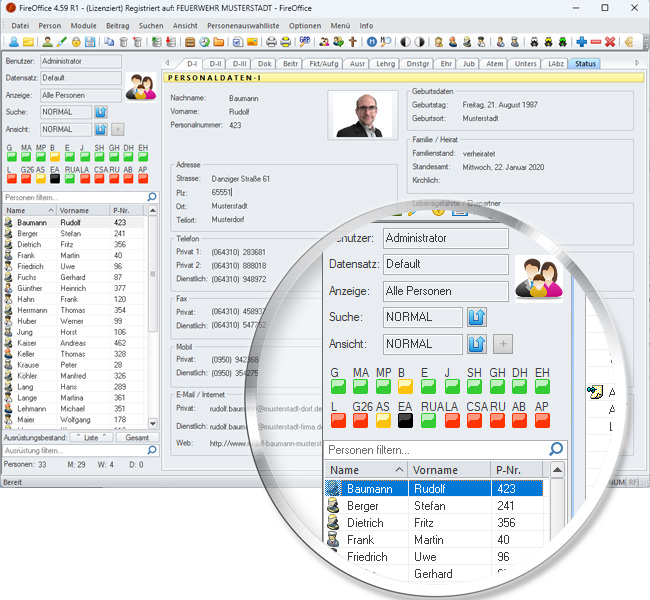Image resolution: width=650 pixels, height=600 pixels.
Task: Toggle the yellow B status indicator
Action: tap(54, 158)
